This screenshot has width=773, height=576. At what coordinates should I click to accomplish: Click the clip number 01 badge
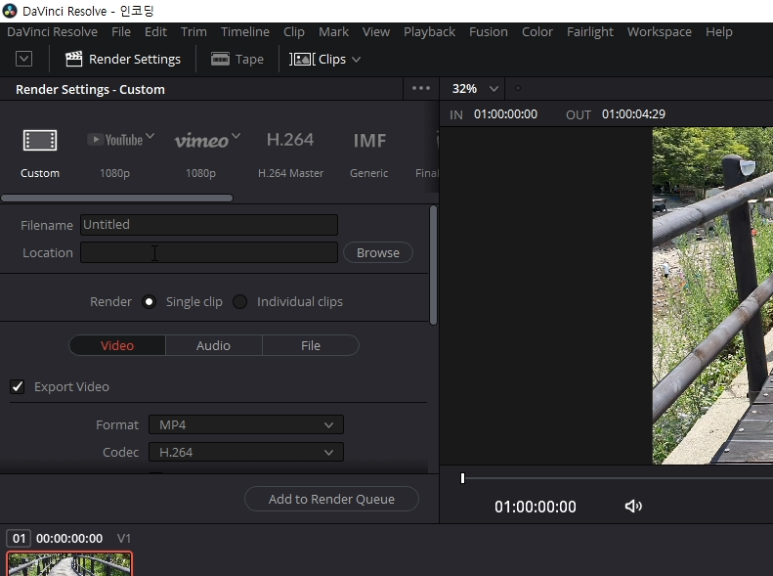[19, 538]
